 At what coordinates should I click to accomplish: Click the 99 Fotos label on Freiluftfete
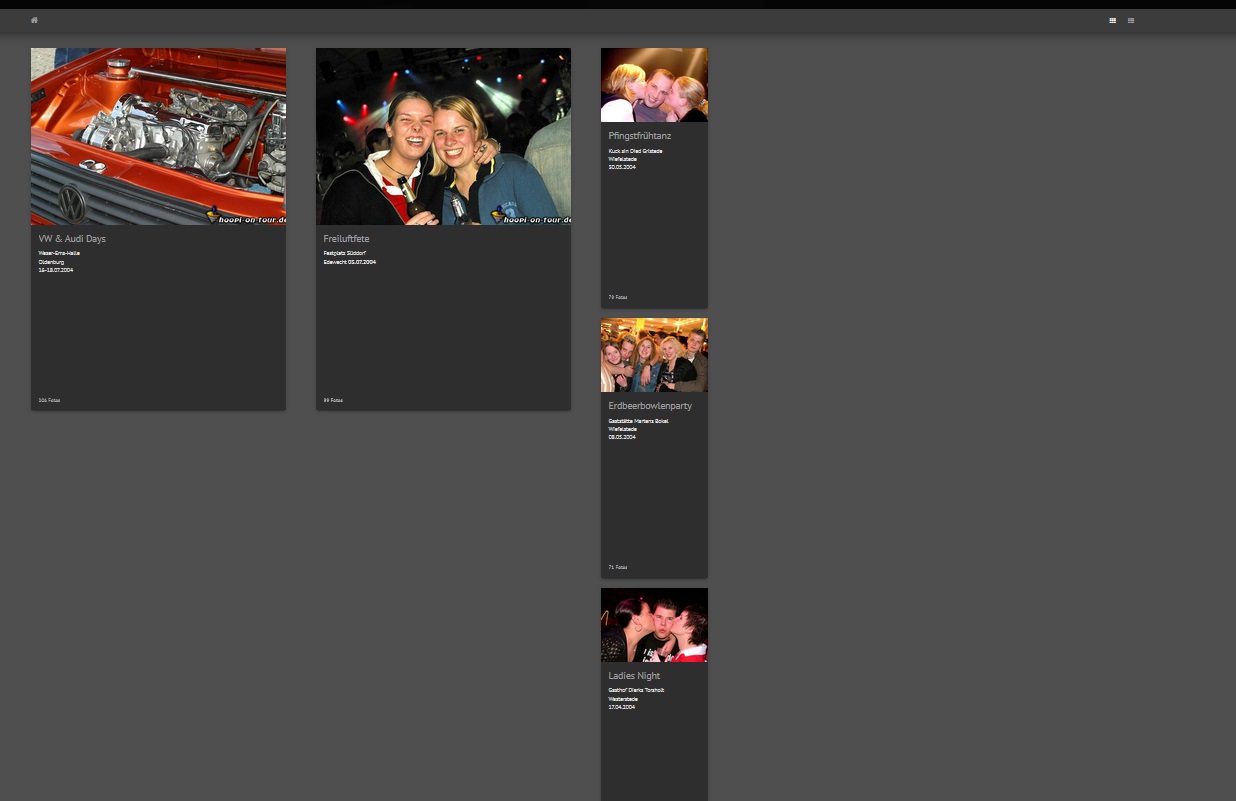[333, 400]
